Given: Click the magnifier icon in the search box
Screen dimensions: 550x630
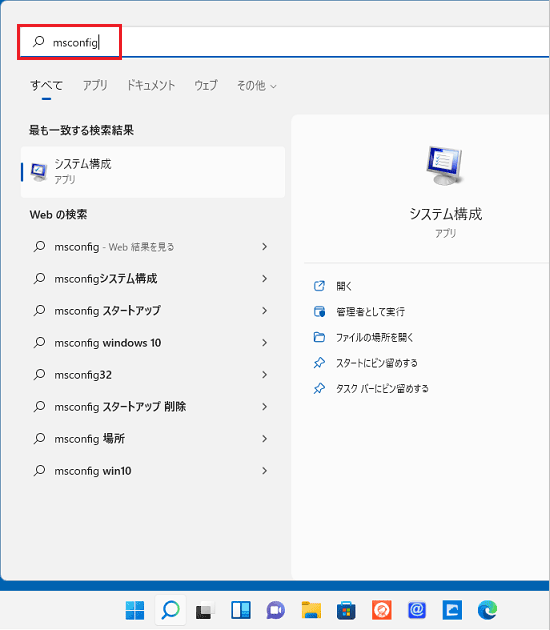Looking at the screenshot, I should (39, 41).
